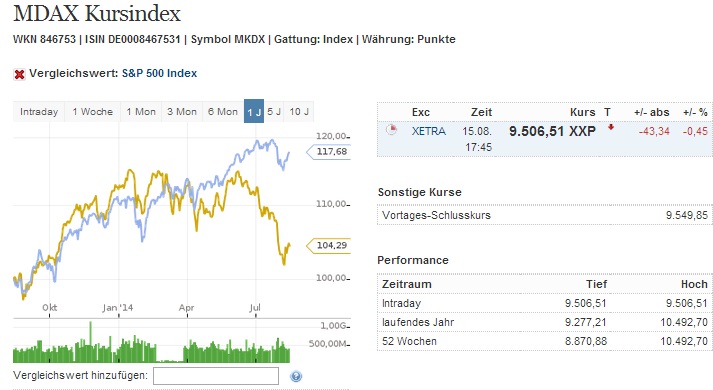Screen dimensions: 713x390
Task: Click the 15.08. date in the Zeit column
Action: [x=477, y=131]
